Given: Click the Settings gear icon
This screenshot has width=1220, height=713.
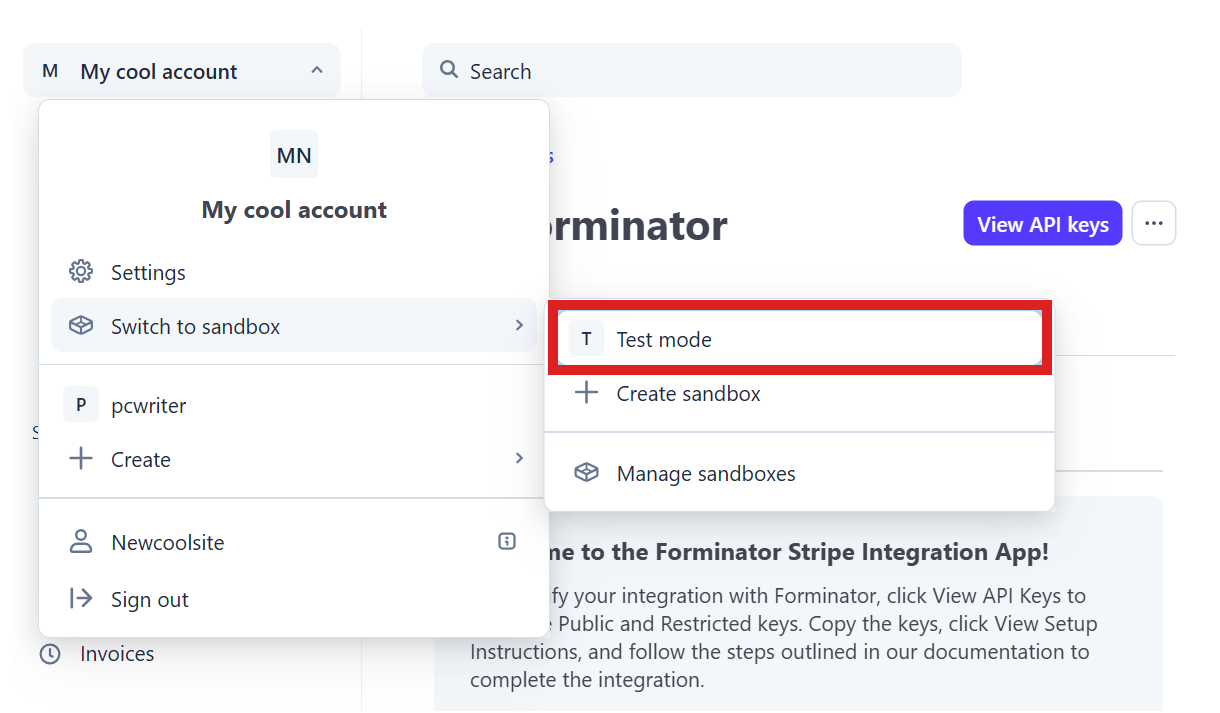Looking at the screenshot, I should click(x=81, y=272).
